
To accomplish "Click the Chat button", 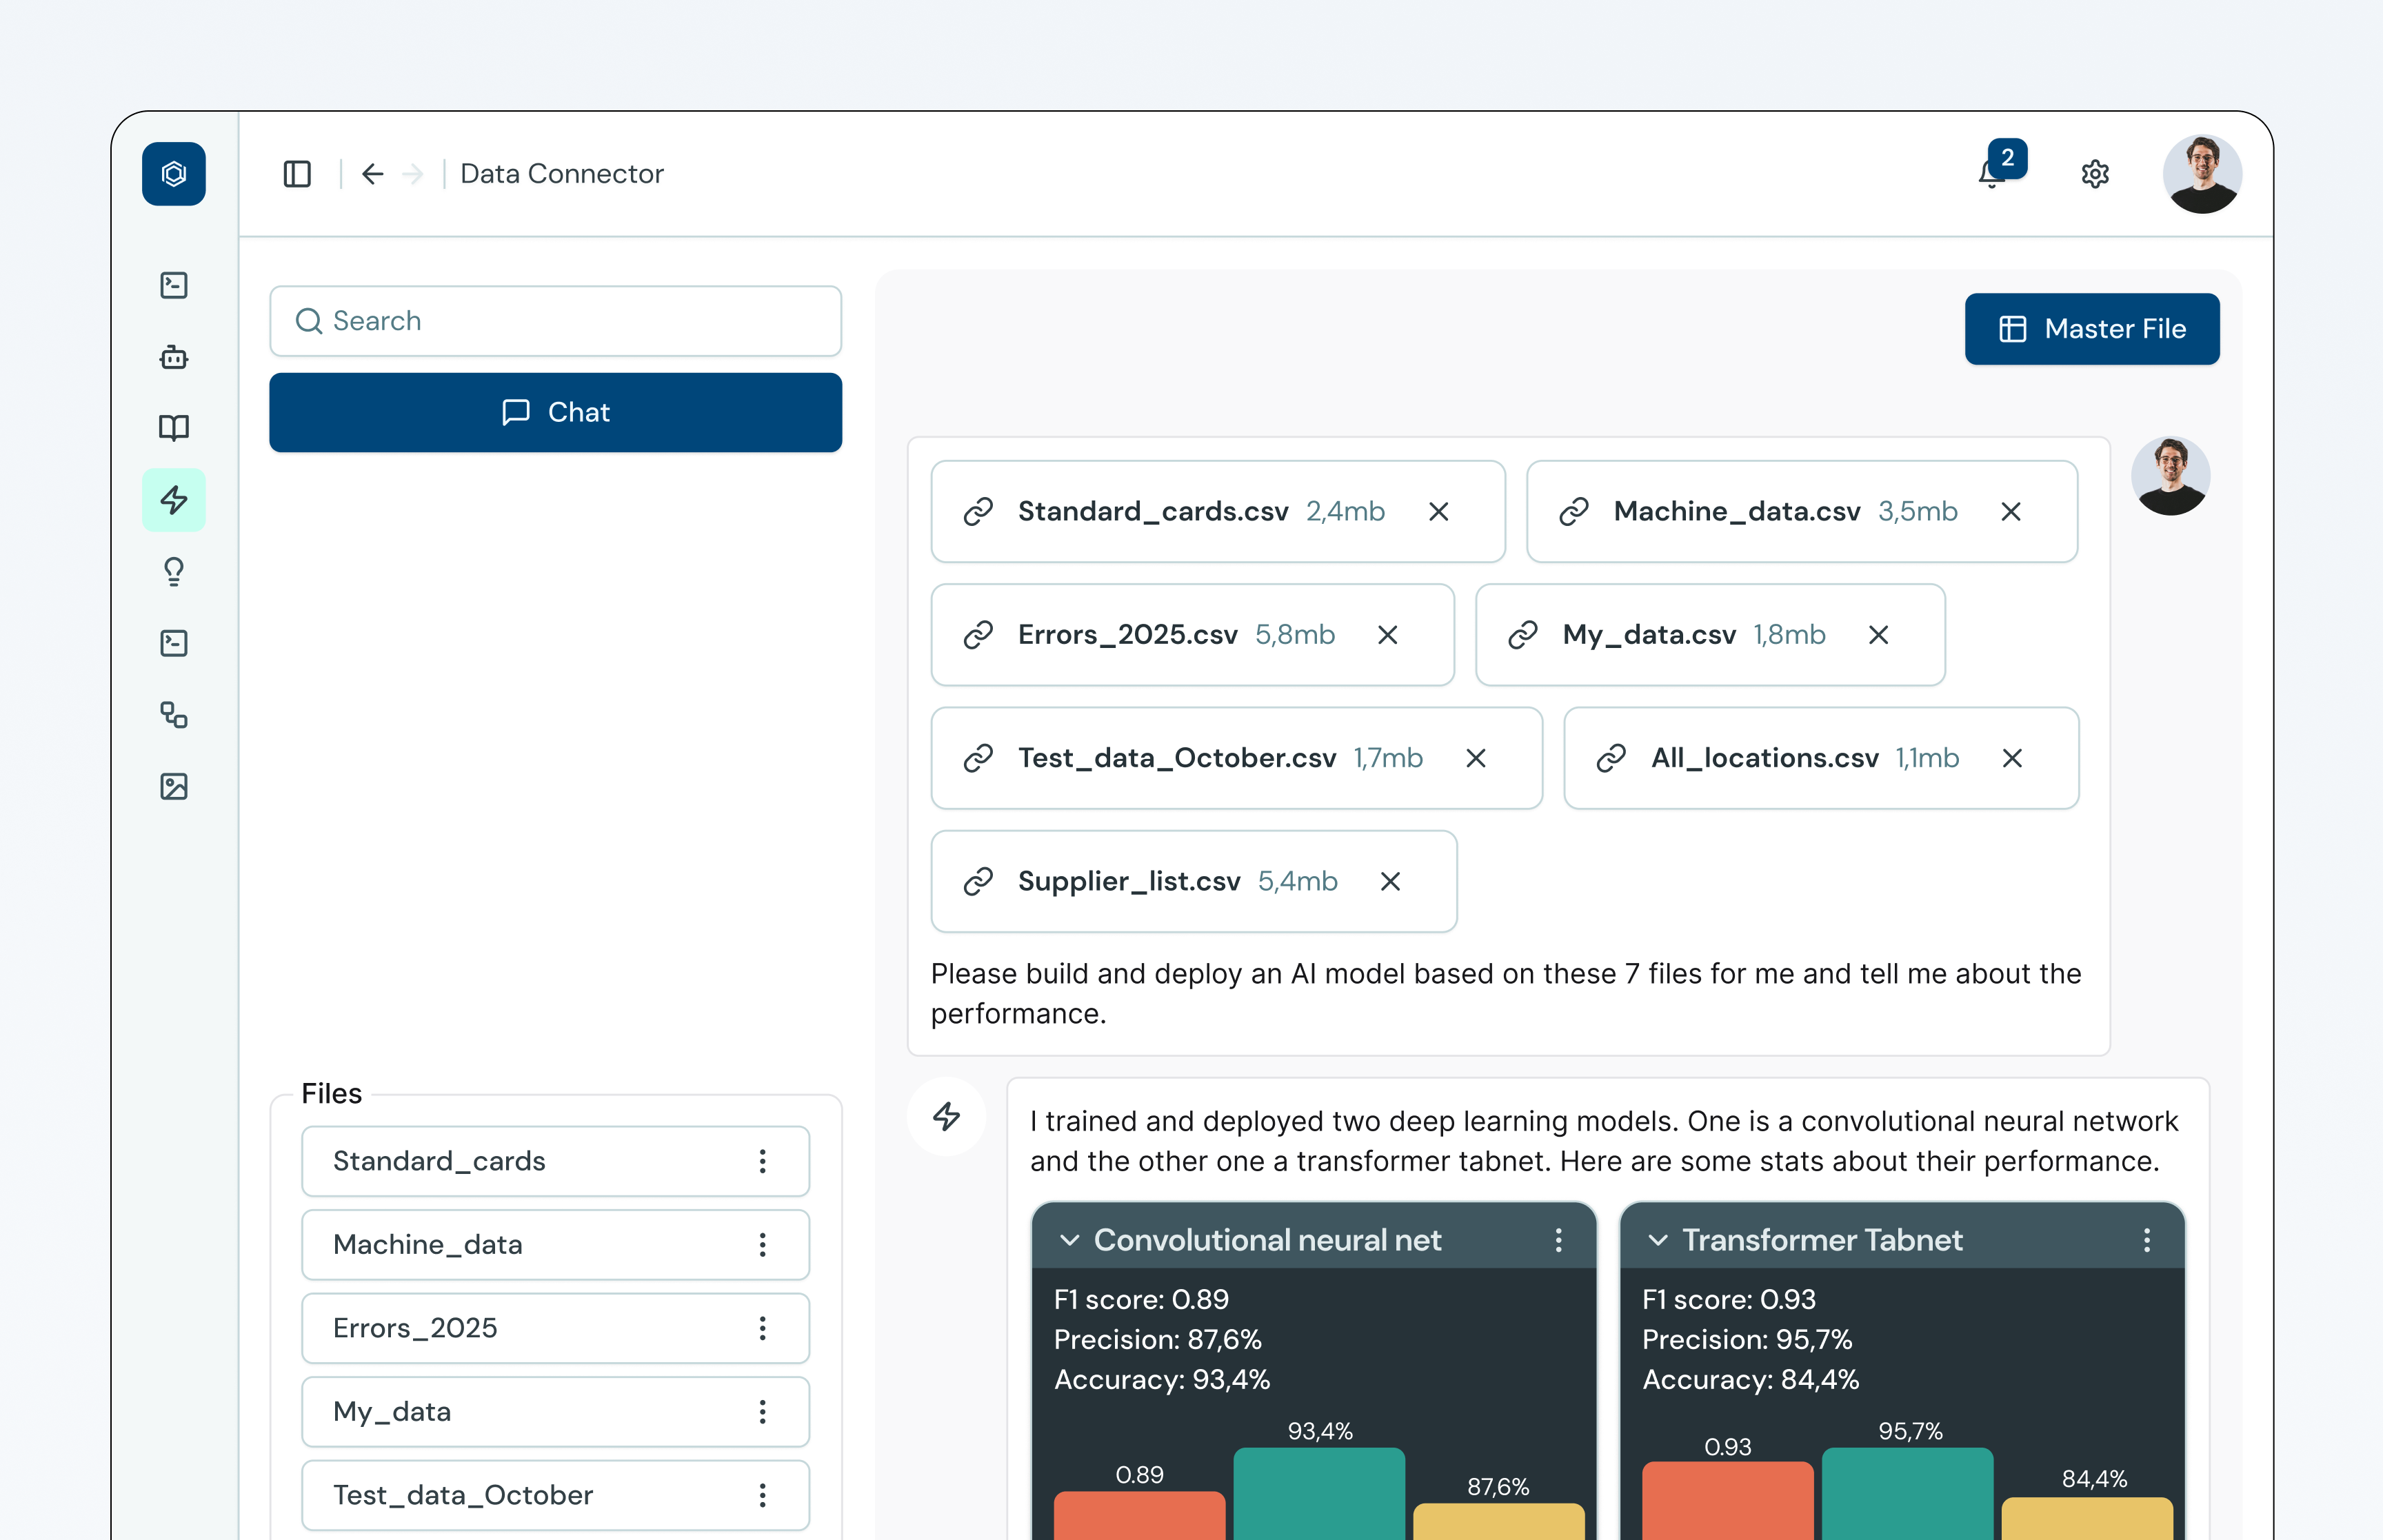I will click(555, 412).
